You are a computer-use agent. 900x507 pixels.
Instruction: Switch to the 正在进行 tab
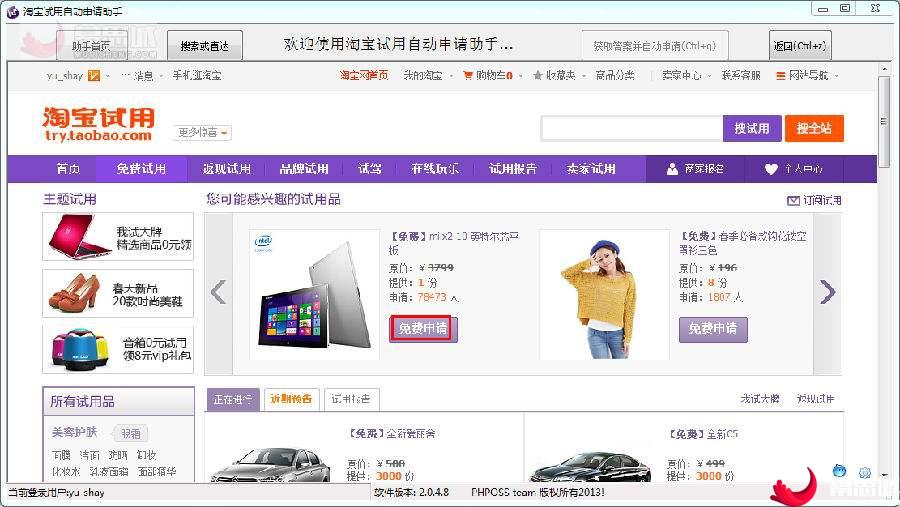point(232,399)
